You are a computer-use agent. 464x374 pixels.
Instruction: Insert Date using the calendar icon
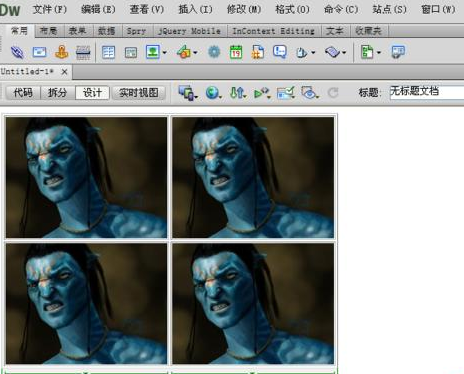[236, 52]
